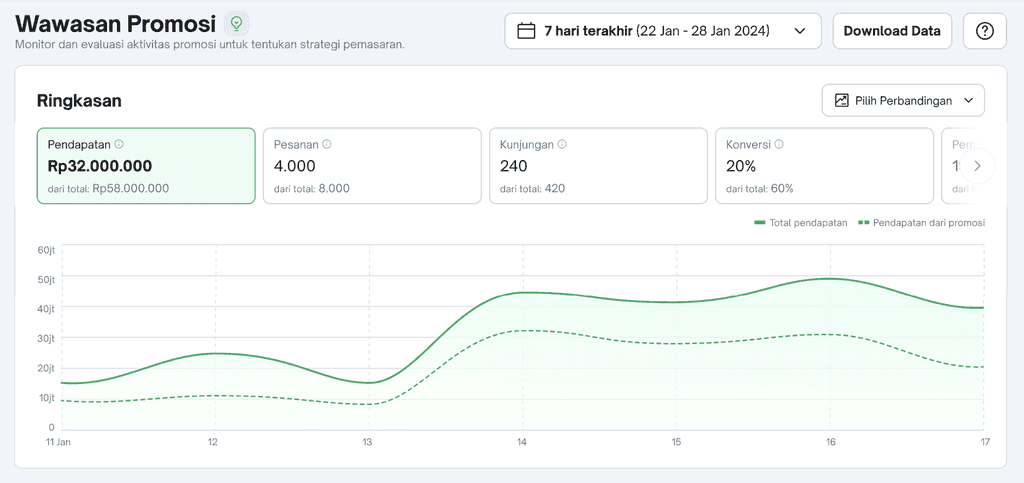Image resolution: width=1024 pixels, height=483 pixels.
Task: Click the 11 Jan x-axis label
Action: (x=59, y=442)
